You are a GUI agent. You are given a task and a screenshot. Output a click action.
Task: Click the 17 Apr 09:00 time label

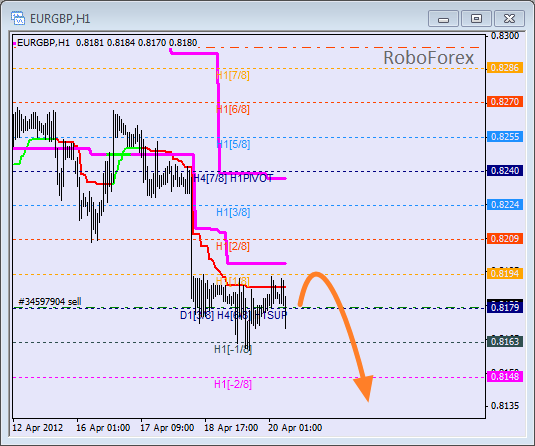(x=167, y=428)
